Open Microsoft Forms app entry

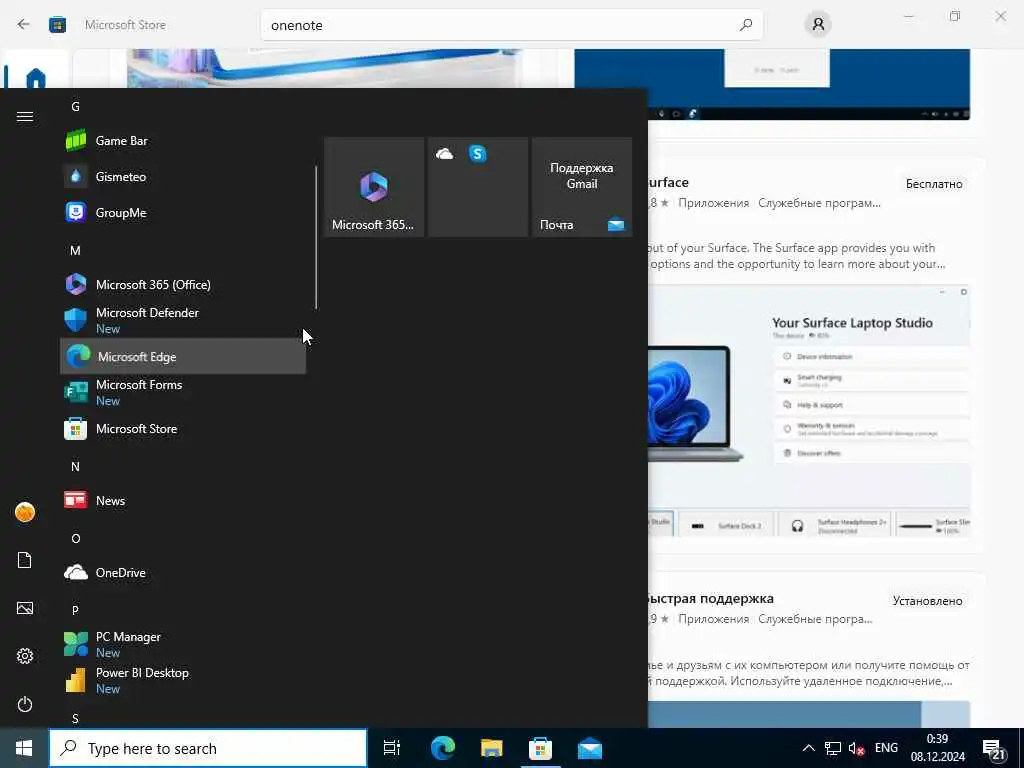pyautogui.click(x=183, y=392)
